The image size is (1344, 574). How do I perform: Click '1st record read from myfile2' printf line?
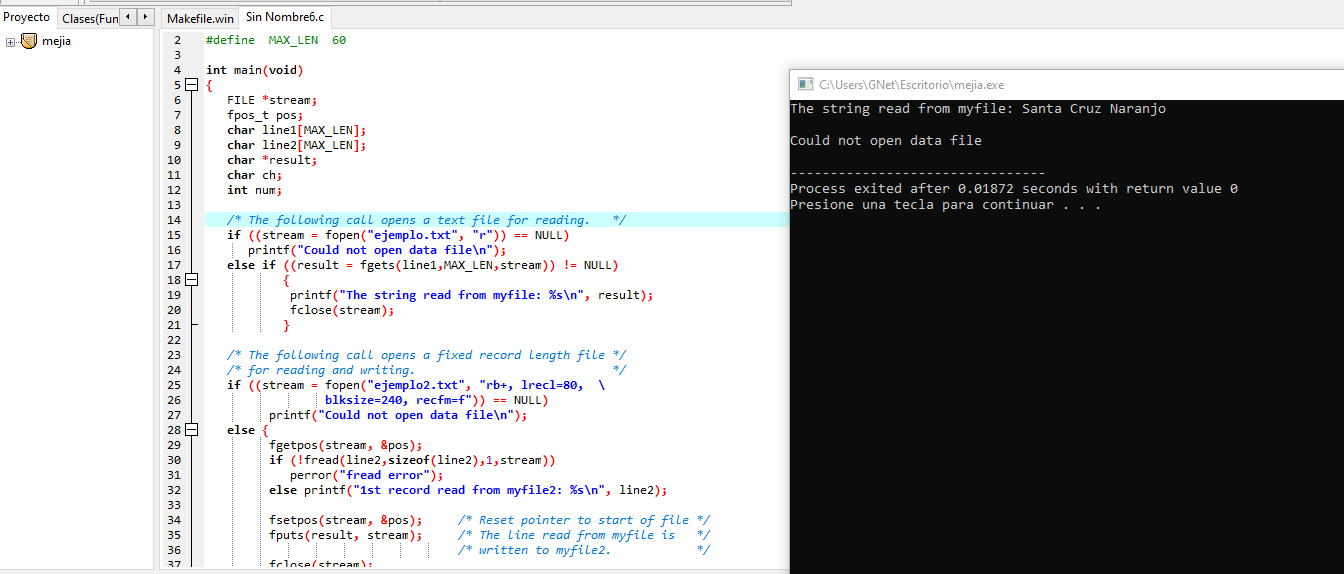(x=468, y=490)
